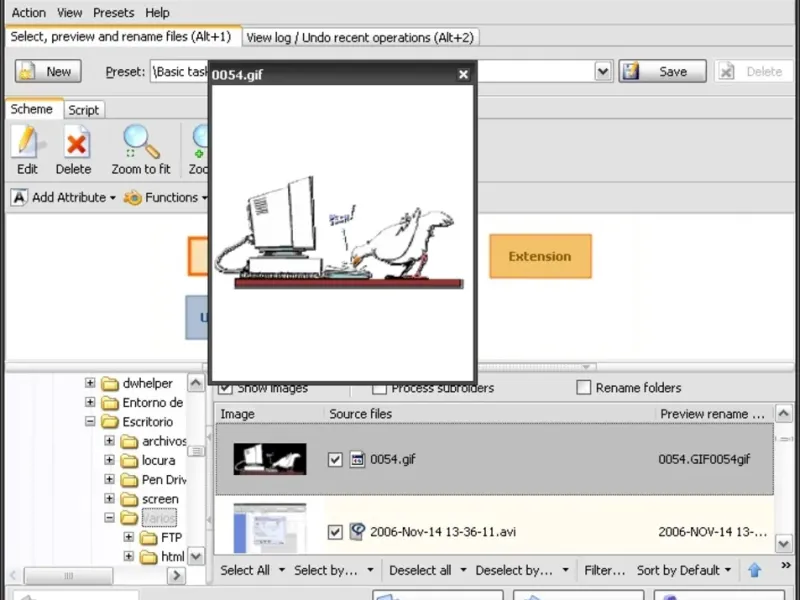Click folder tree scroll up arrow
Image resolution: width=800 pixels, height=600 pixels.
click(x=196, y=383)
